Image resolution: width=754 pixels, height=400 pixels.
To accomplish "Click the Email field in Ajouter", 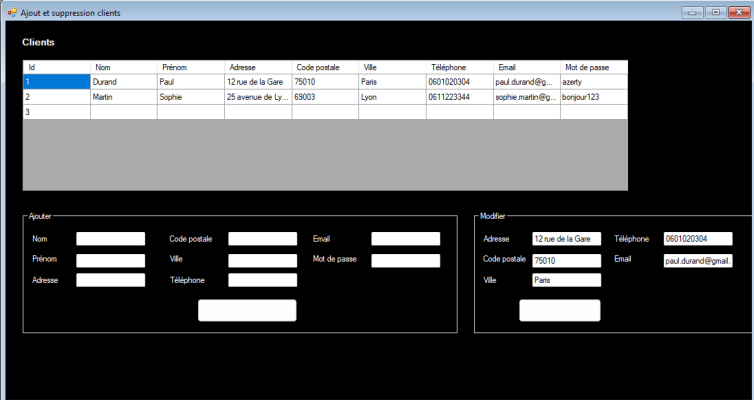I will tap(406, 239).
